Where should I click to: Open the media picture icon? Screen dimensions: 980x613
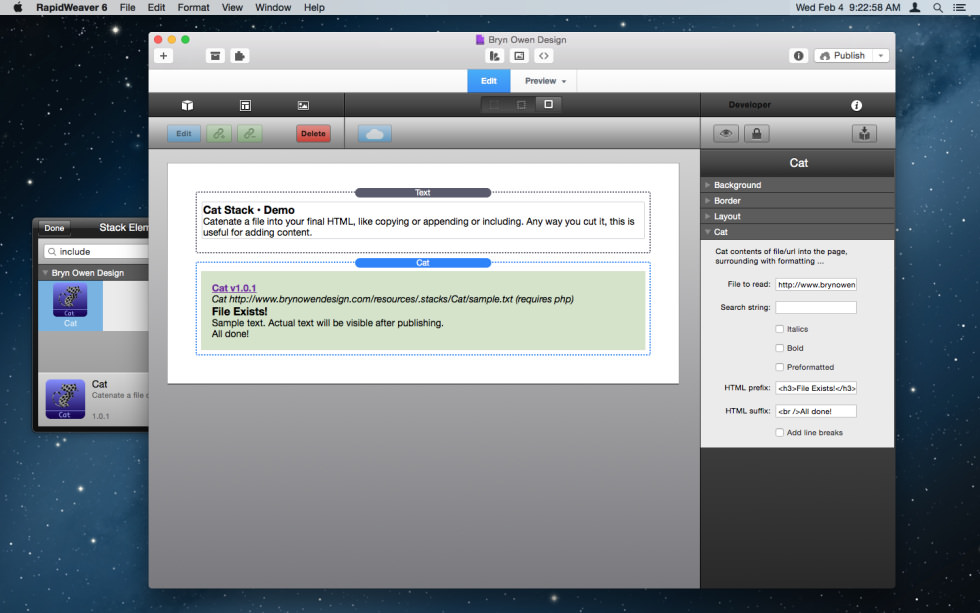(x=303, y=105)
